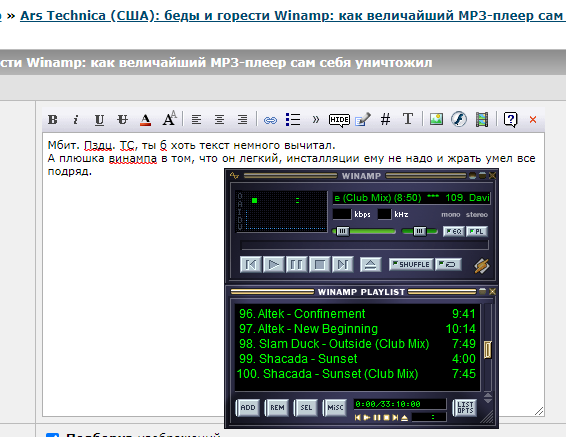
Task: Open the playlist REM menu
Action: tap(277, 408)
